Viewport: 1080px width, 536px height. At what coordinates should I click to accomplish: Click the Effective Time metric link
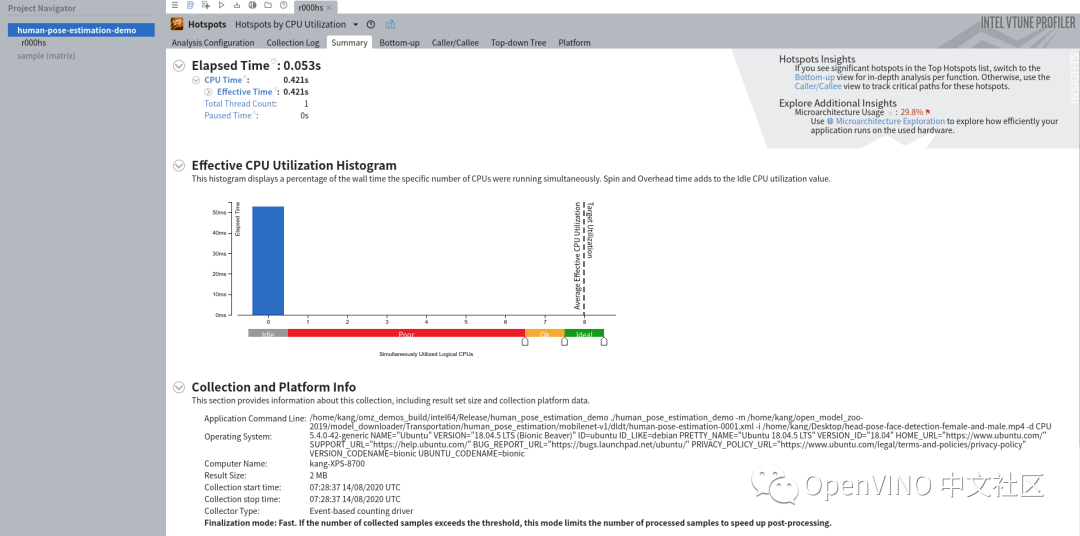tap(245, 92)
